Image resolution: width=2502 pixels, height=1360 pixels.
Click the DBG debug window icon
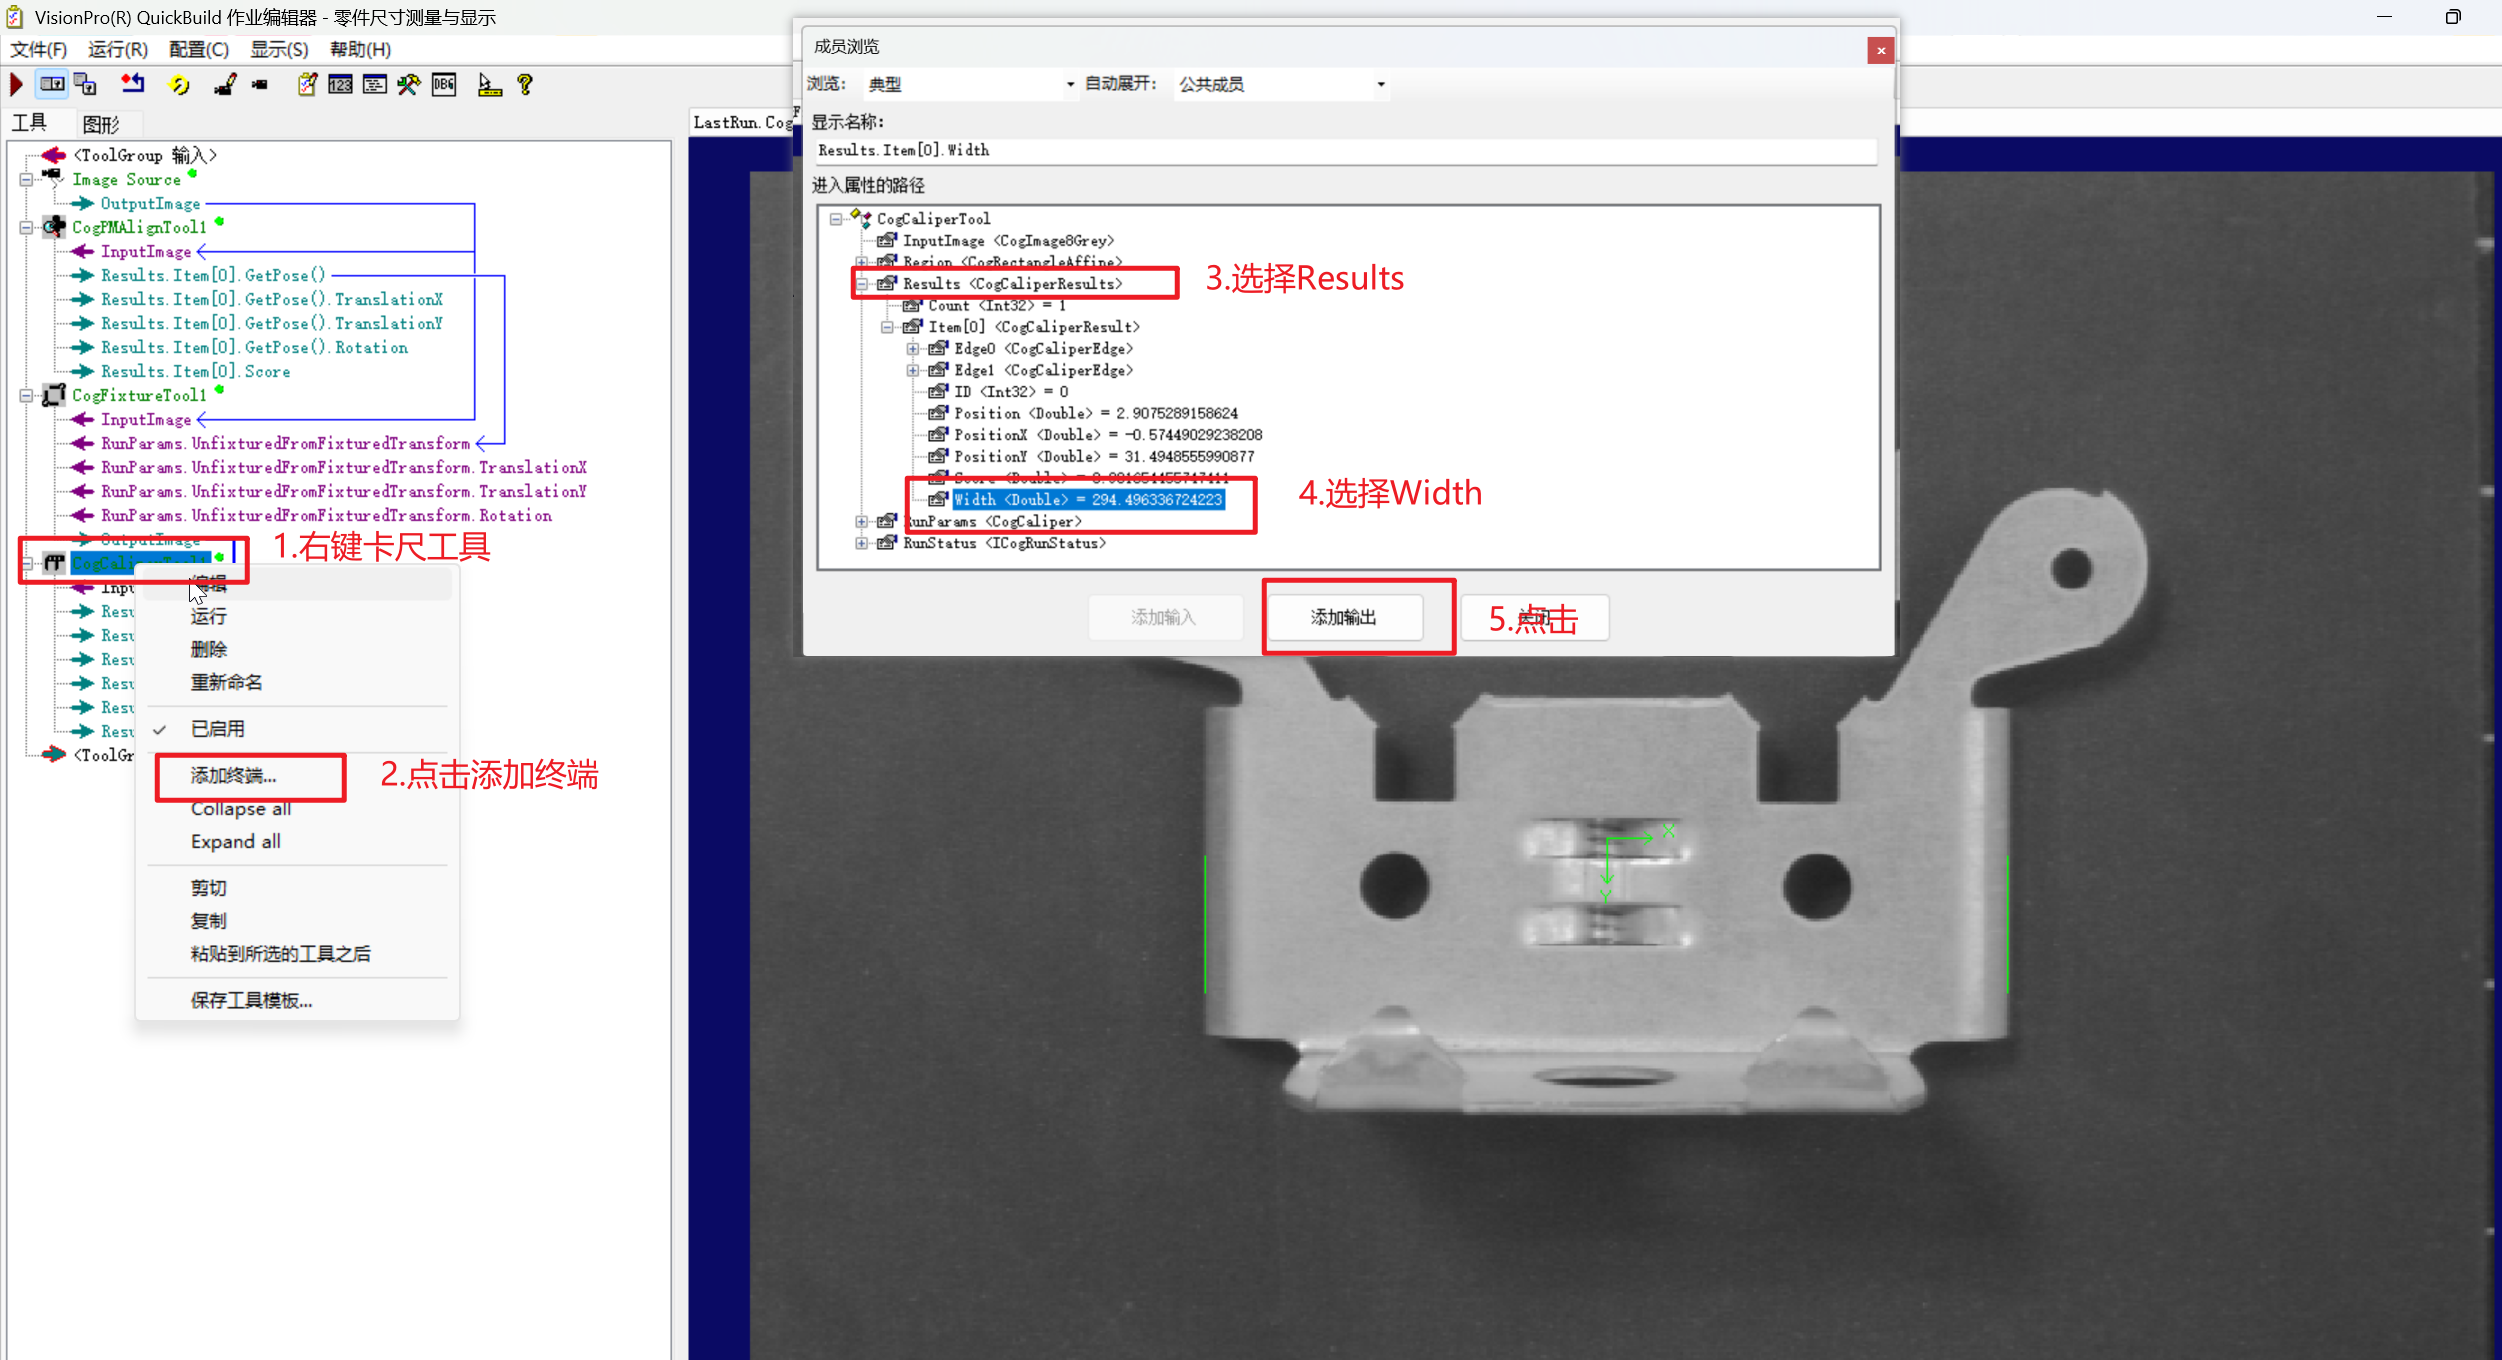tap(444, 85)
